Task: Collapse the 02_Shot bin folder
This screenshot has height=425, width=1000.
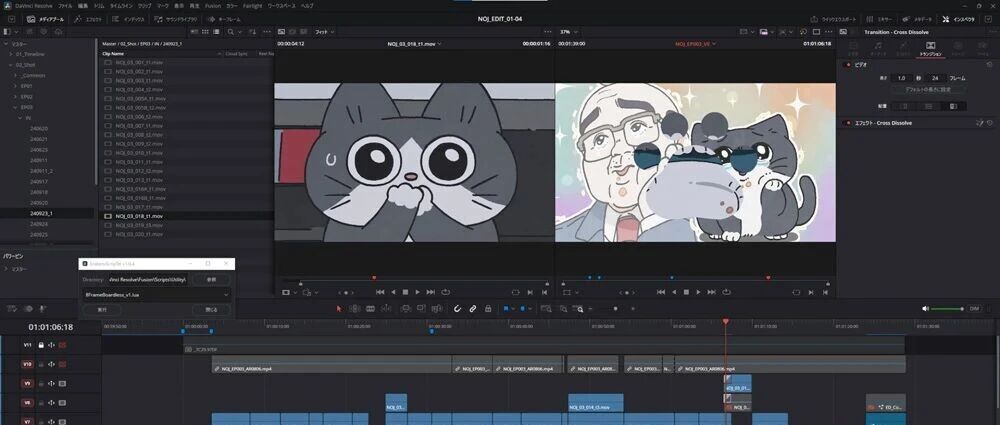Action: 11,65
